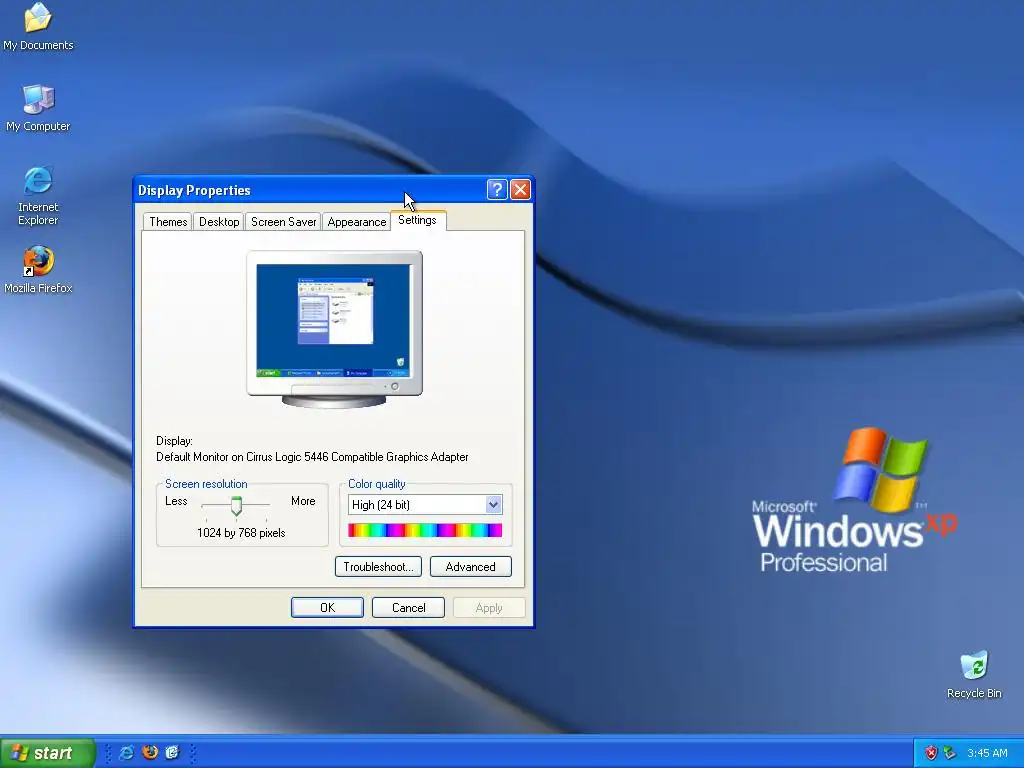Select the Internet Explorer desktop icon
This screenshot has width=1024, height=768.
38,195
